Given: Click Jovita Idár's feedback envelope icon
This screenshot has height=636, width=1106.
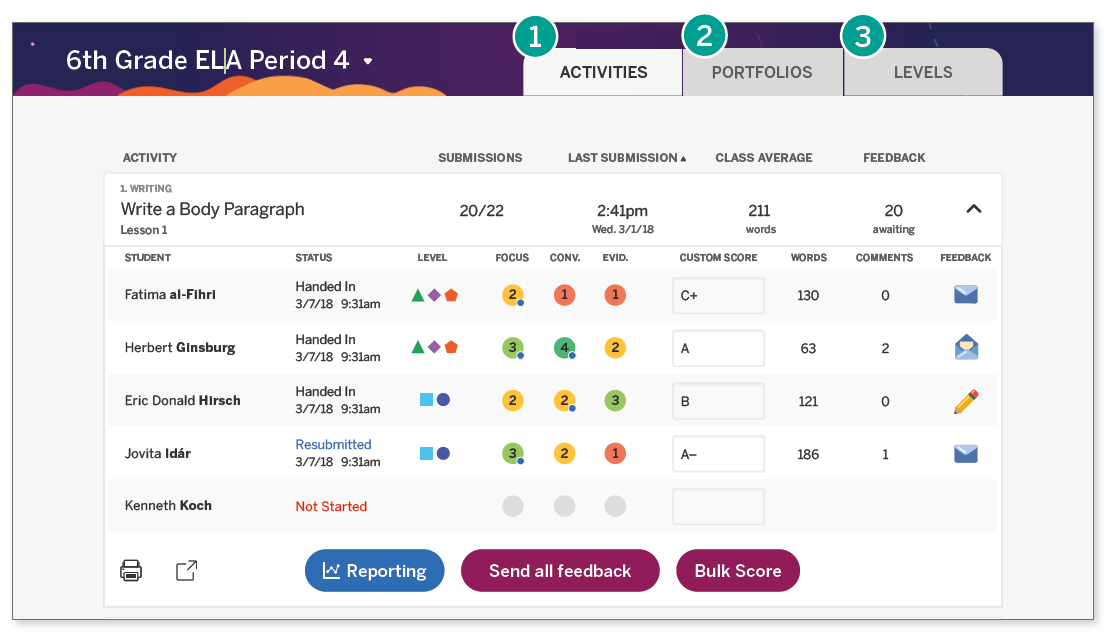Looking at the screenshot, I should (965, 454).
